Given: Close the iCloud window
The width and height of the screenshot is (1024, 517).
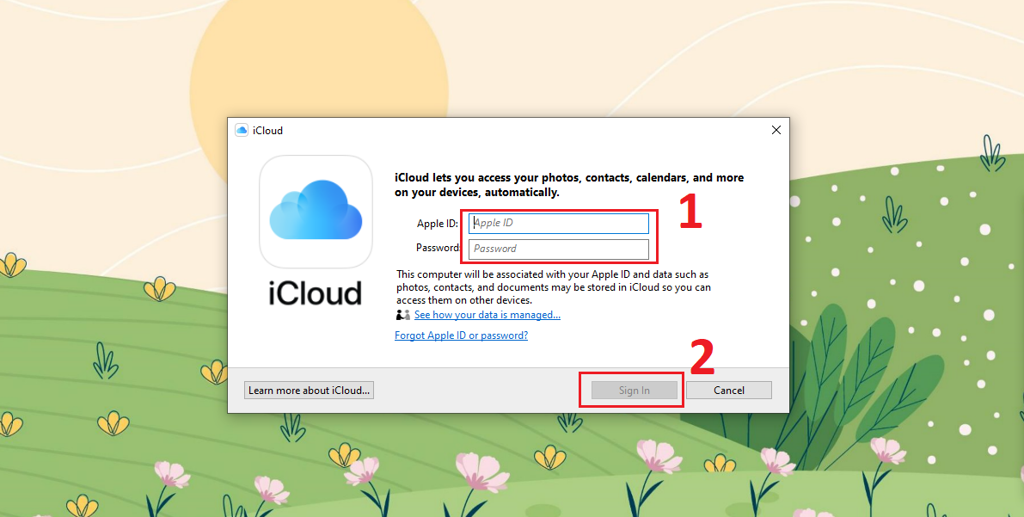Looking at the screenshot, I should pos(776,130).
